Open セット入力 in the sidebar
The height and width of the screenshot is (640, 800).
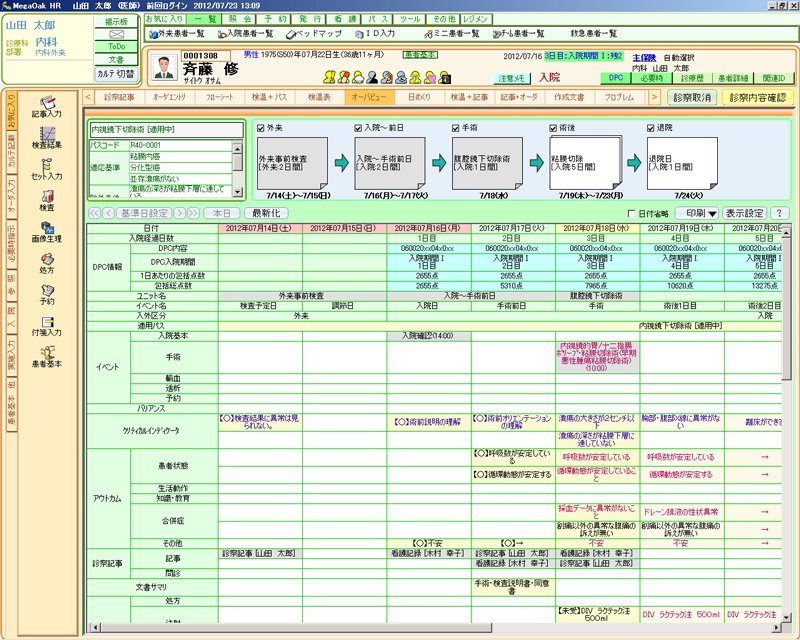pos(46,169)
